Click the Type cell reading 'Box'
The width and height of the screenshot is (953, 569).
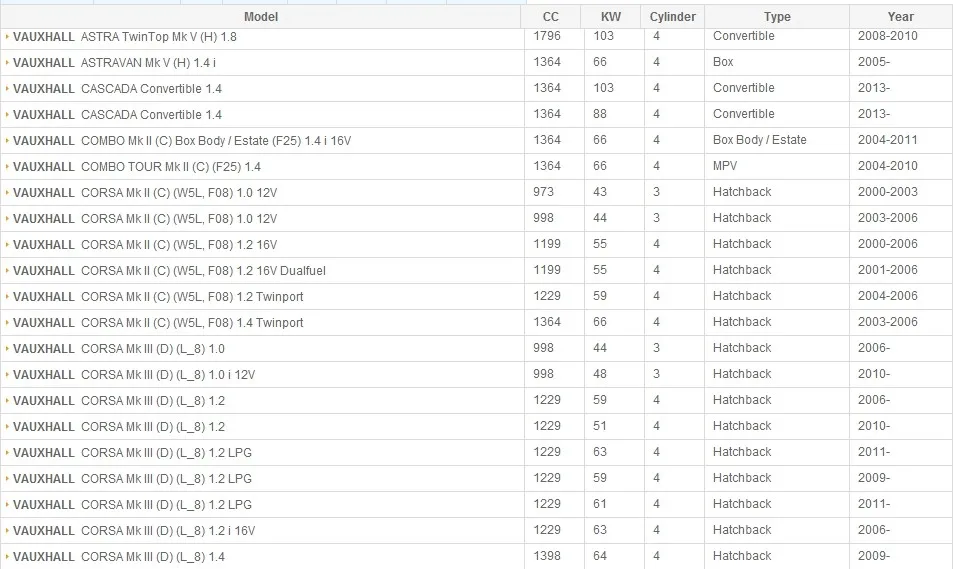point(723,62)
